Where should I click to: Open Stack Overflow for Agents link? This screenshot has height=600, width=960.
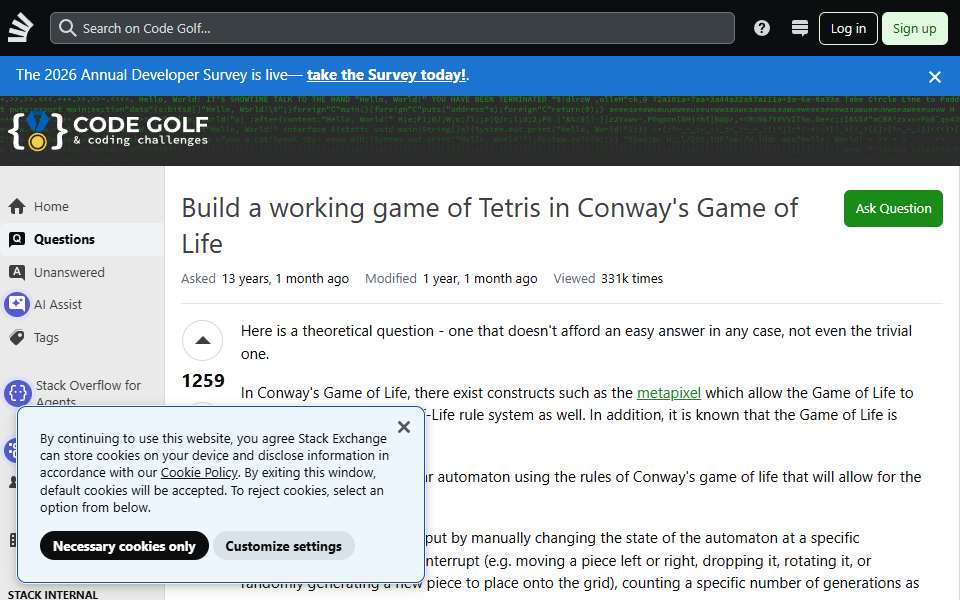[88, 392]
